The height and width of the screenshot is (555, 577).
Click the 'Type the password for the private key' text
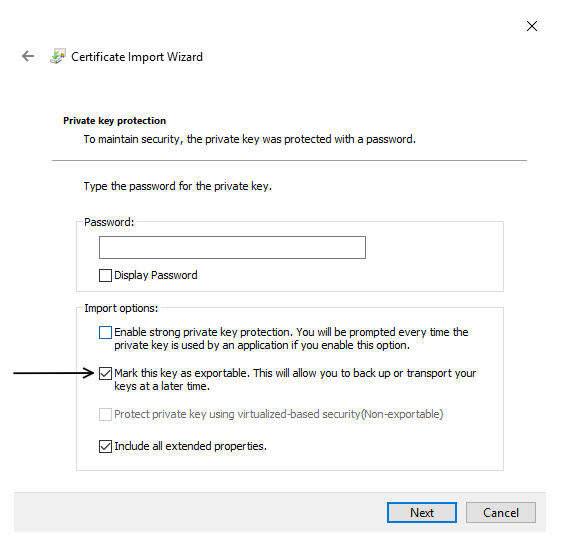[x=178, y=186]
